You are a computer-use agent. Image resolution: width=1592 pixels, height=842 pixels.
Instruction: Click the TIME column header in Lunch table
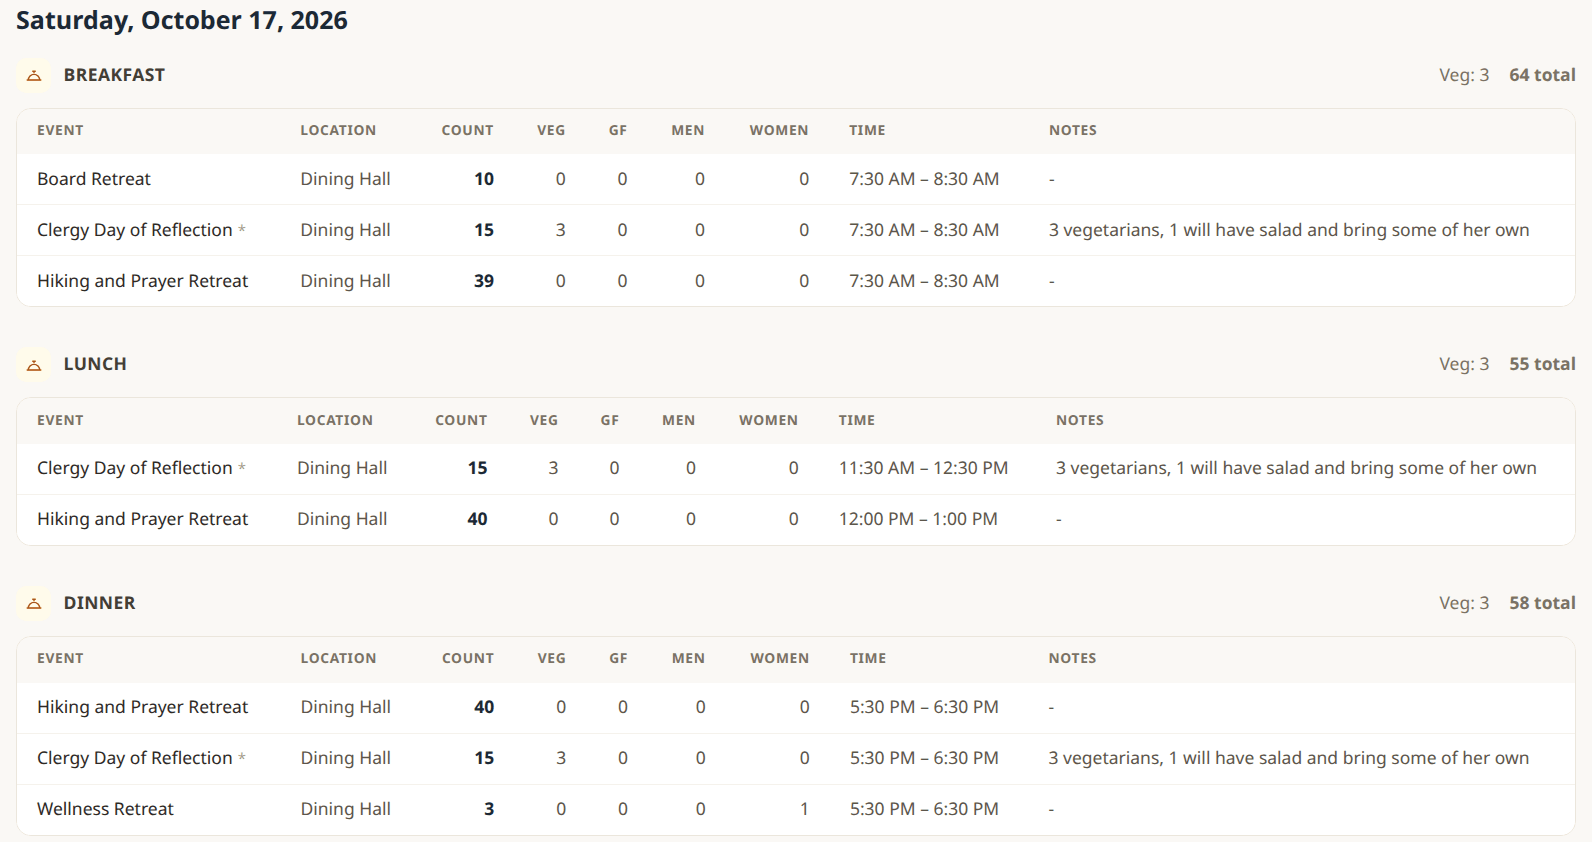tap(857, 420)
